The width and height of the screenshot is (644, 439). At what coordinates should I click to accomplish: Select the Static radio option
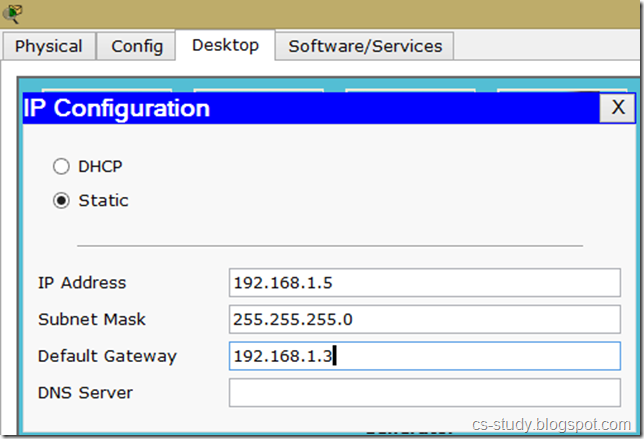62,201
